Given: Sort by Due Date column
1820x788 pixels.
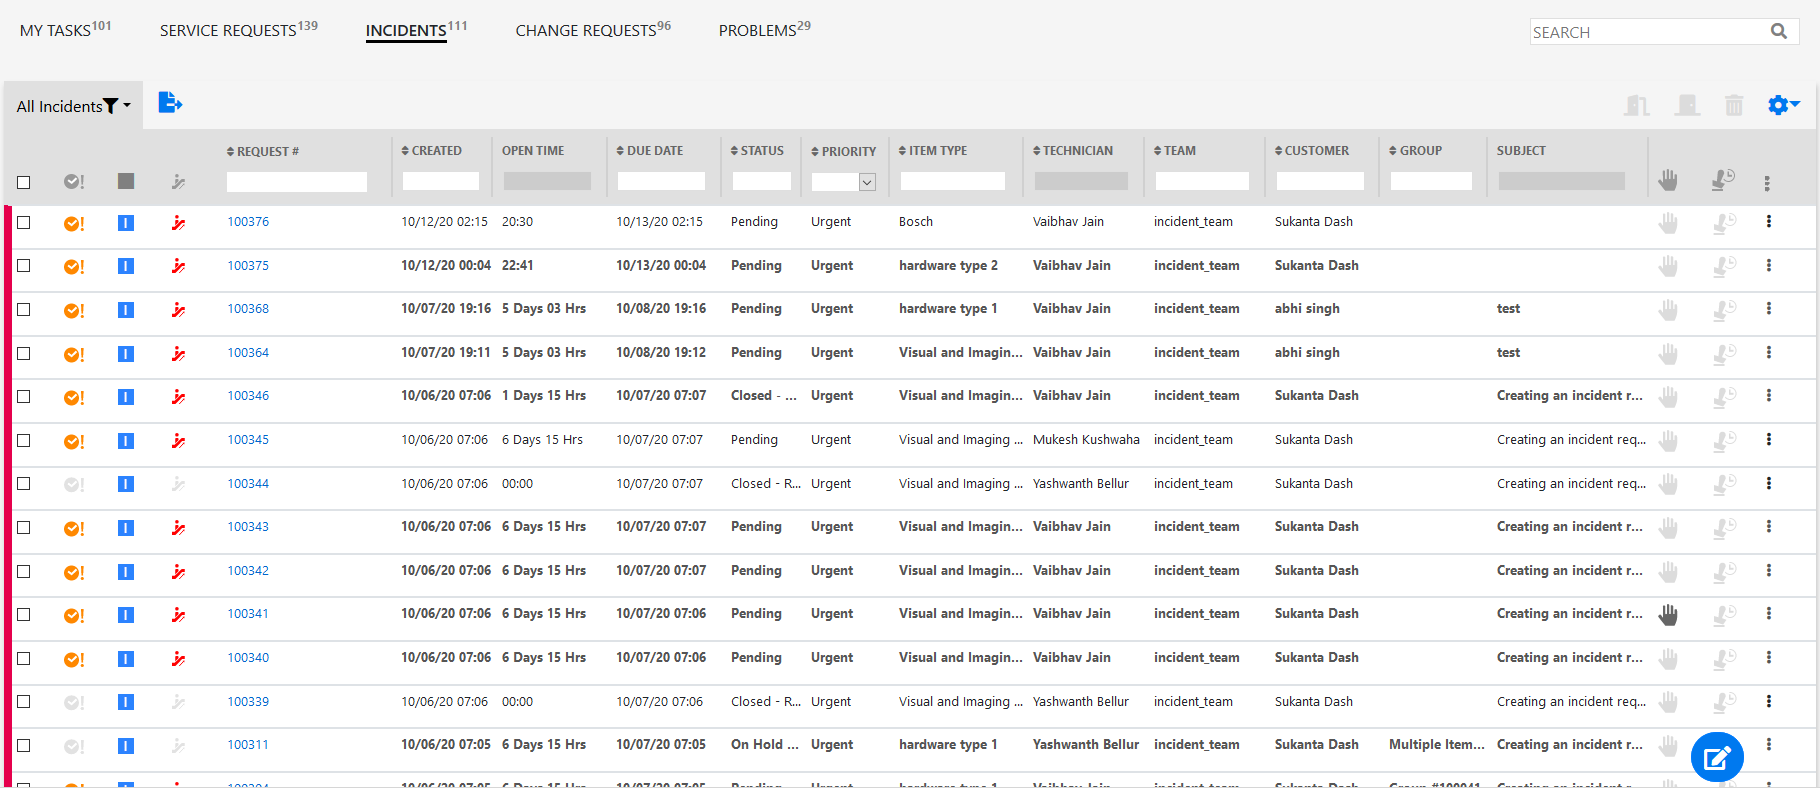Looking at the screenshot, I should click(x=649, y=151).
